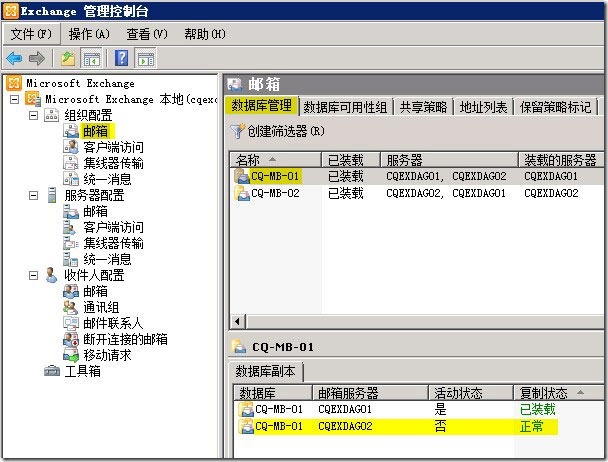
Task: Sort by the 装载的服务器 column header
Action: point(561,159)
